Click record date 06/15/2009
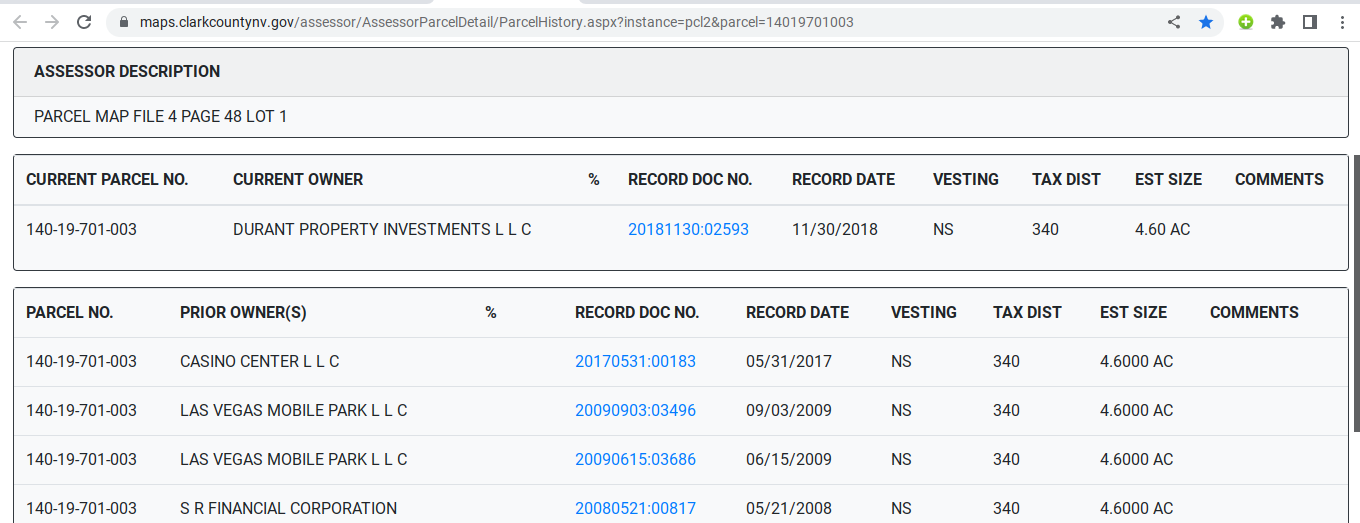1360x523 pixels. click(x=789, y=460)
